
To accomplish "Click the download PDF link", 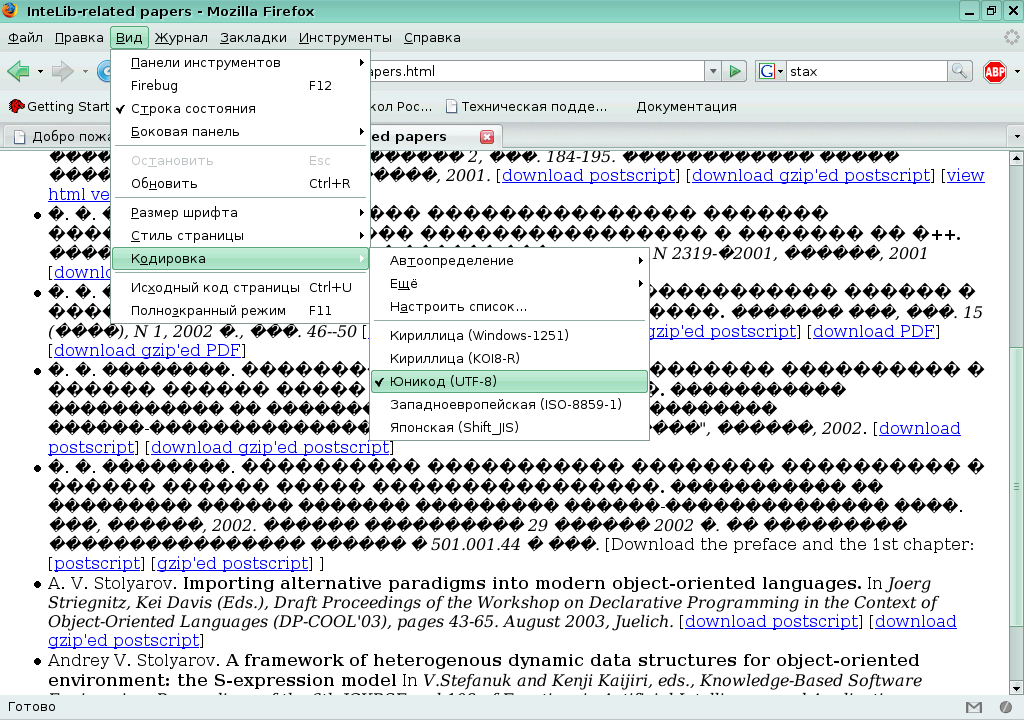I will 873,331.
